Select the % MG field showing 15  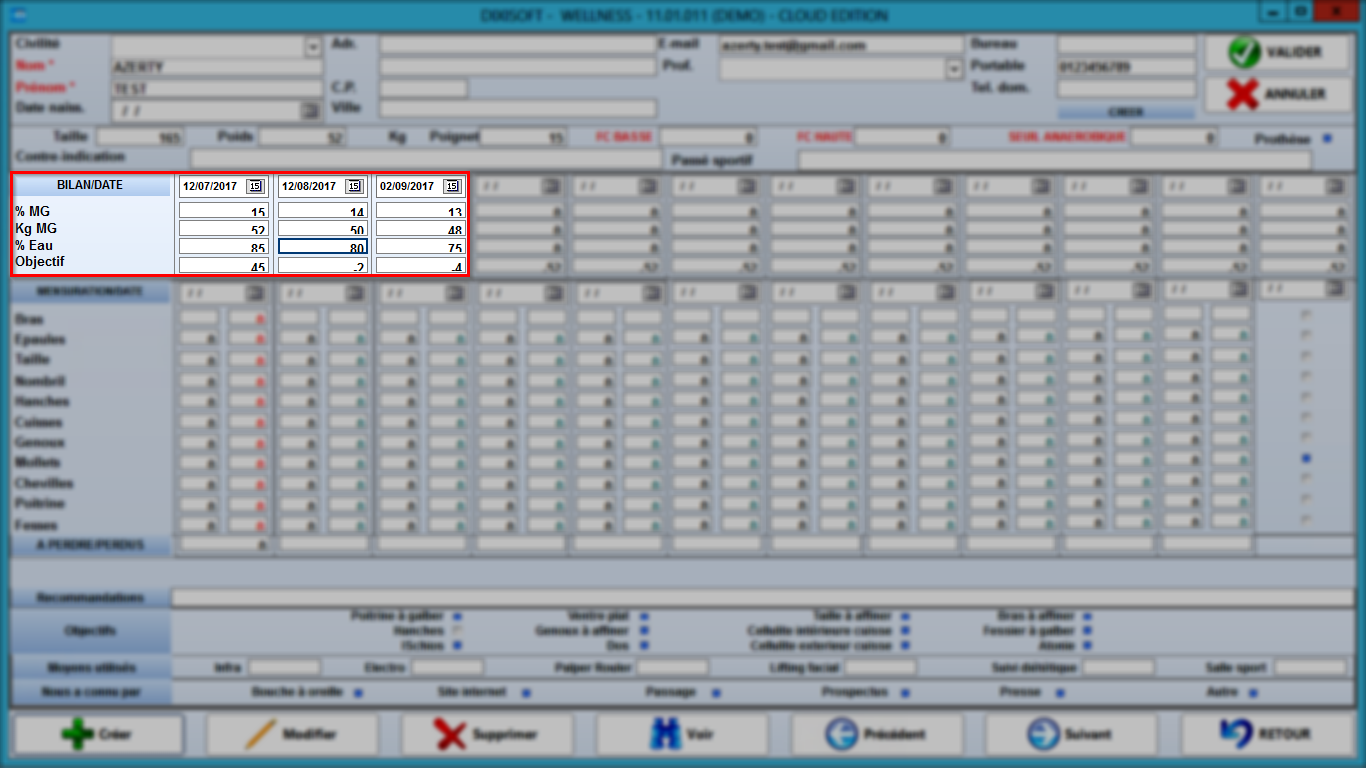tap(224, 211)
